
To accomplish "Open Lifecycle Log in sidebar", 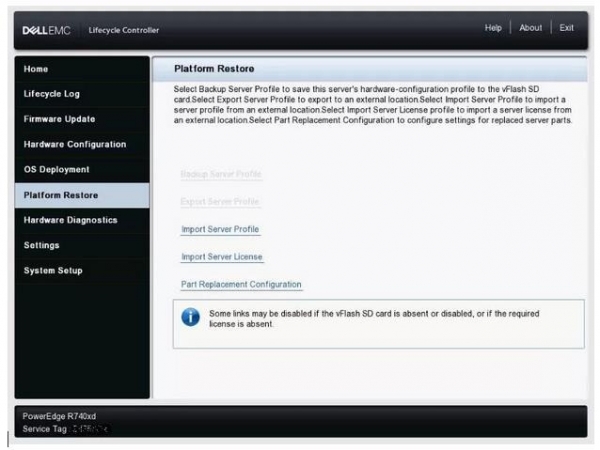I will click(x=82, y=94).
